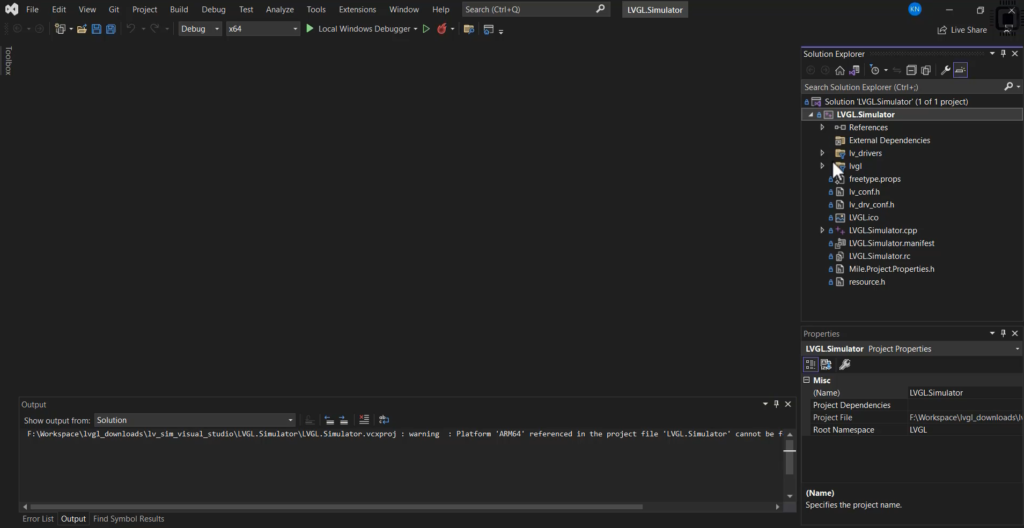The width and height of the screenshot is (1024, 528).
Task: Auto-hide the Properties panel via pin icon
Action: 1004,333
